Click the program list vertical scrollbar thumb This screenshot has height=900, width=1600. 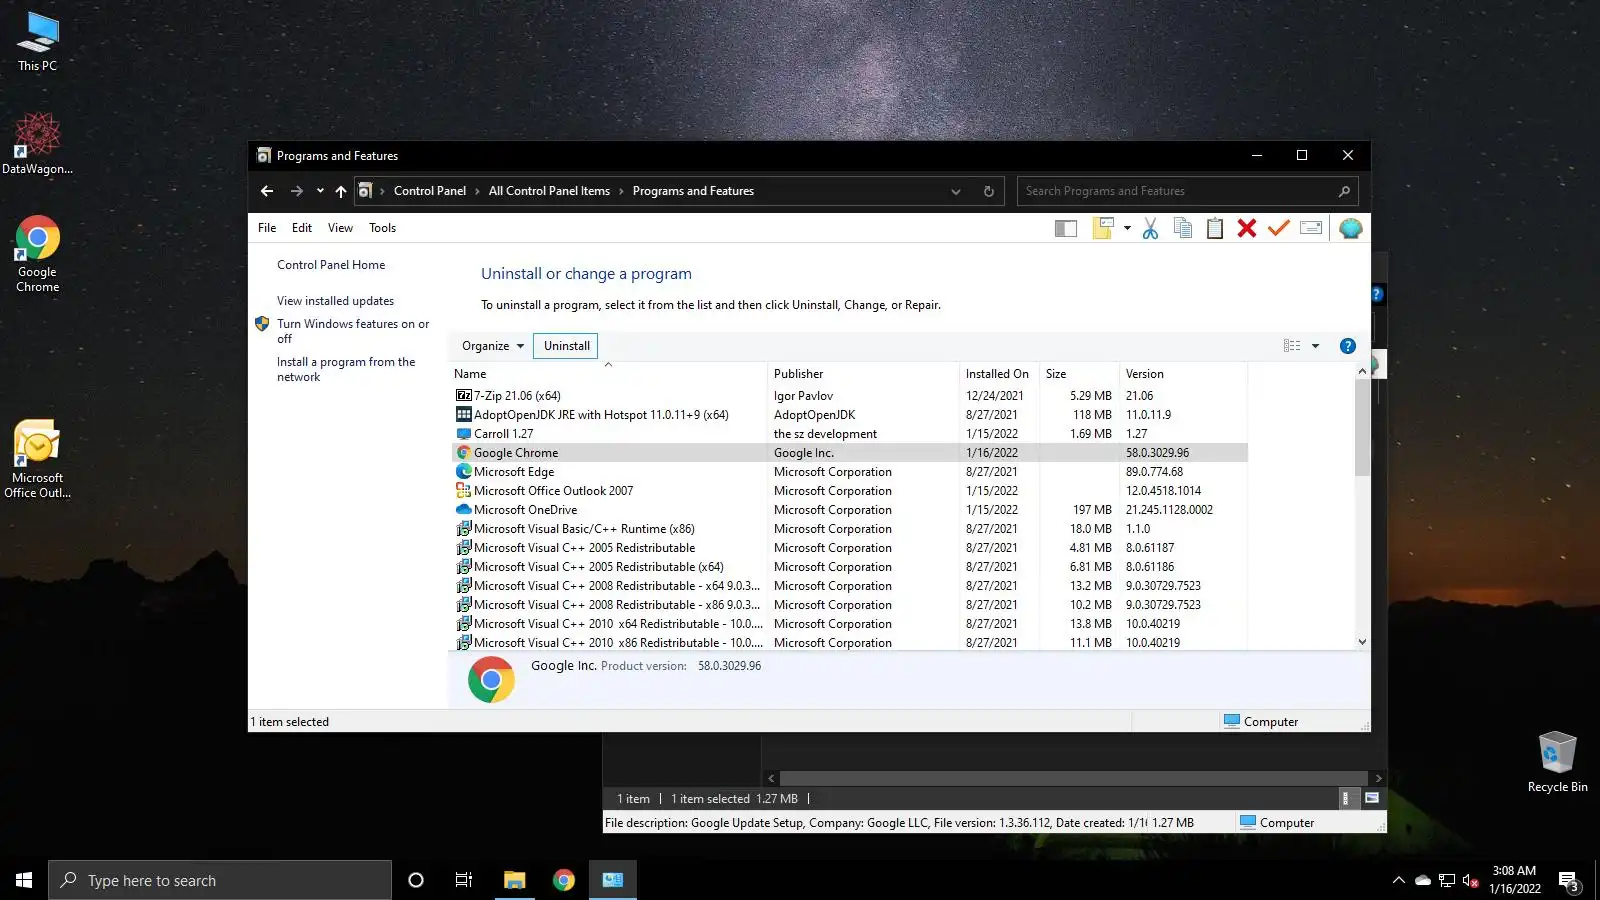pos(1362,428)
